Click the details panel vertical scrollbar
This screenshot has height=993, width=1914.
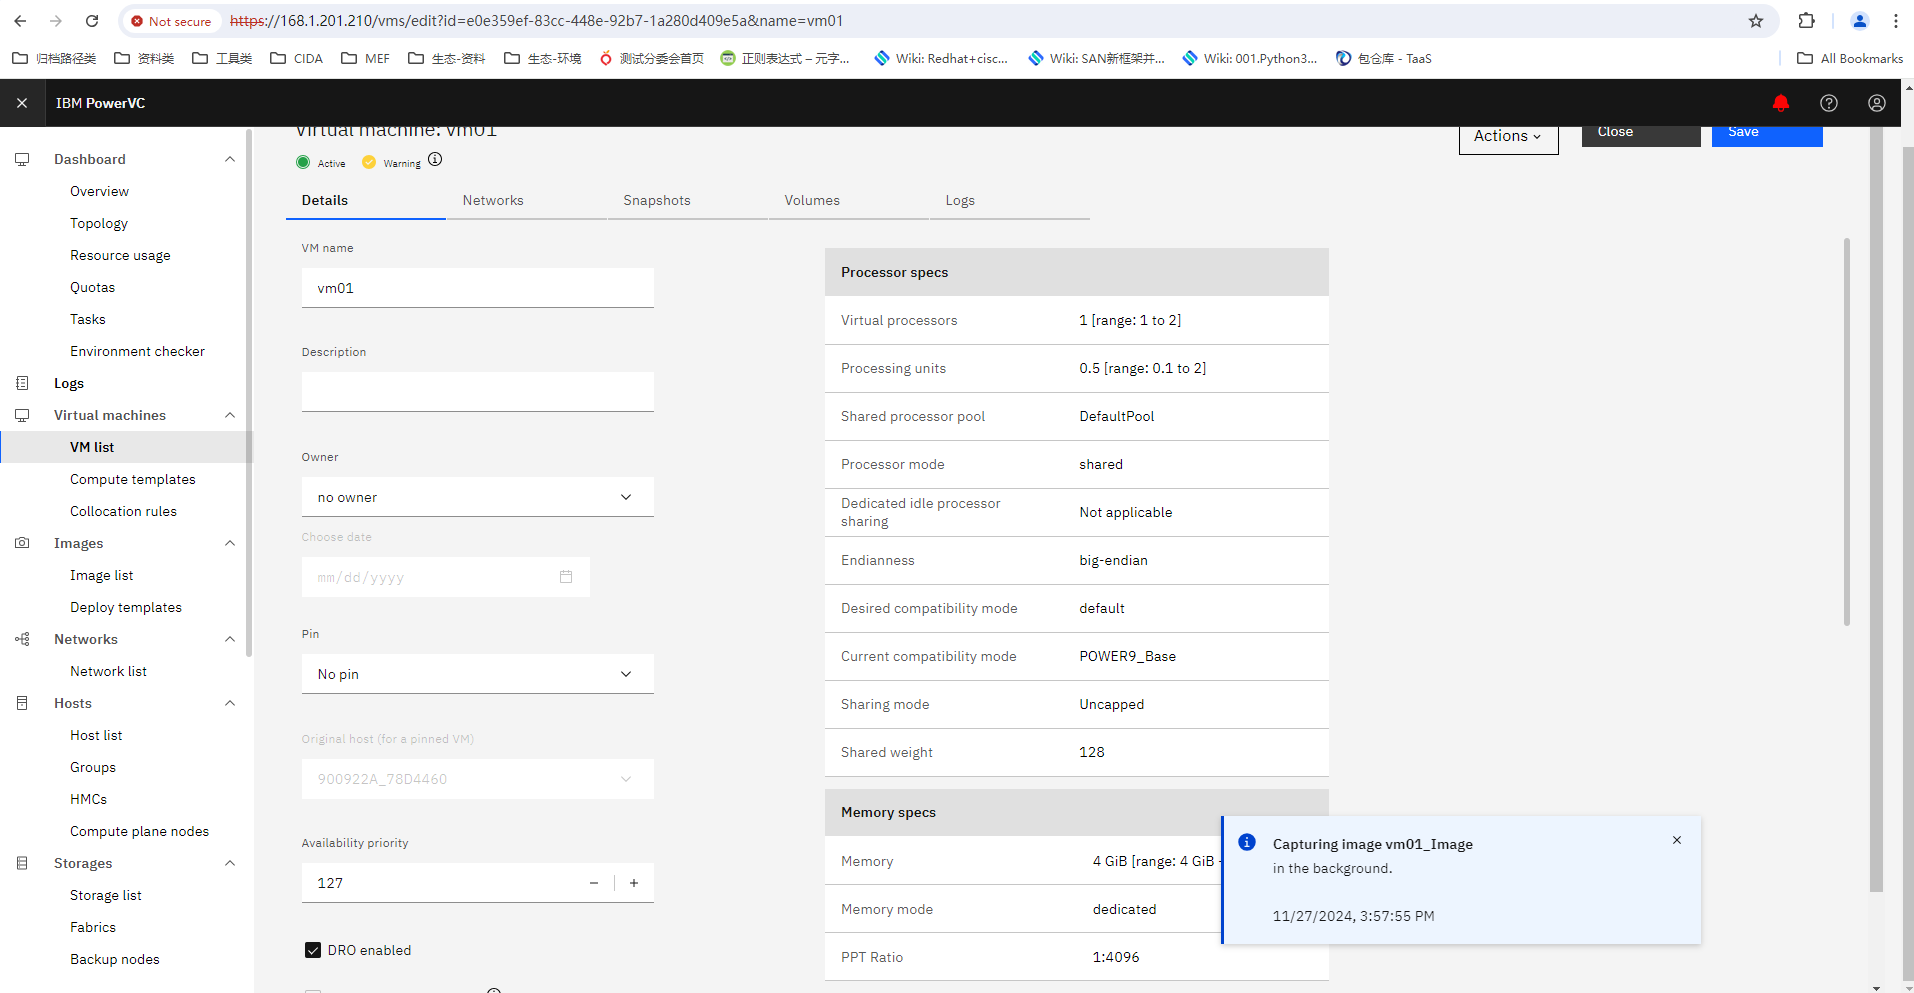(1847, 432)
